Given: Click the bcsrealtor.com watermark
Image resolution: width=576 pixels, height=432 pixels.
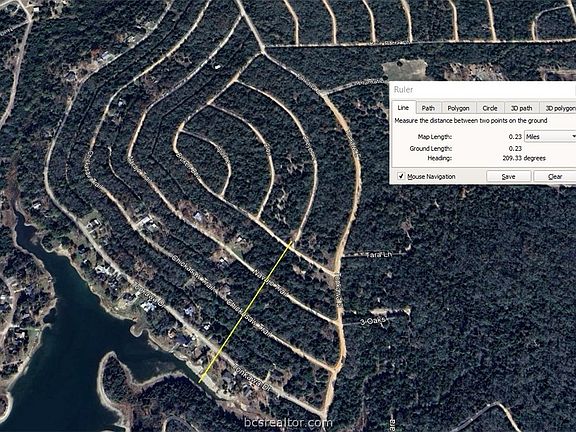Looking at the screenshot, I should pos(288,422).
